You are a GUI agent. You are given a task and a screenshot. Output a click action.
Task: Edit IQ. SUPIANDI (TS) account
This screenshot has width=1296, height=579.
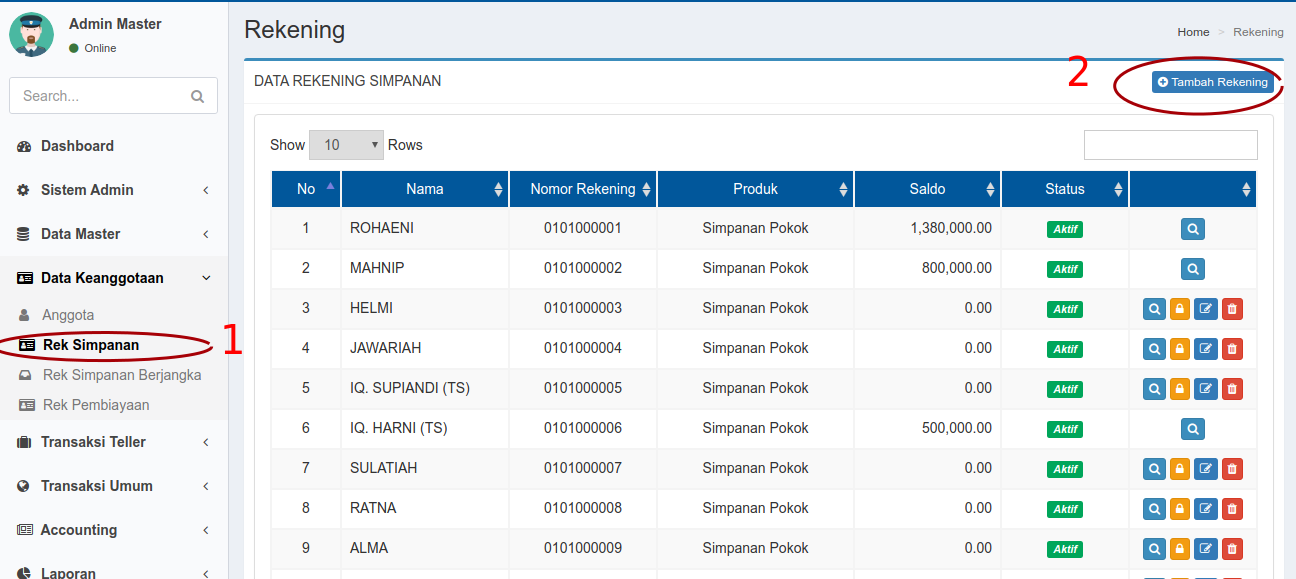pos(1206,389)
